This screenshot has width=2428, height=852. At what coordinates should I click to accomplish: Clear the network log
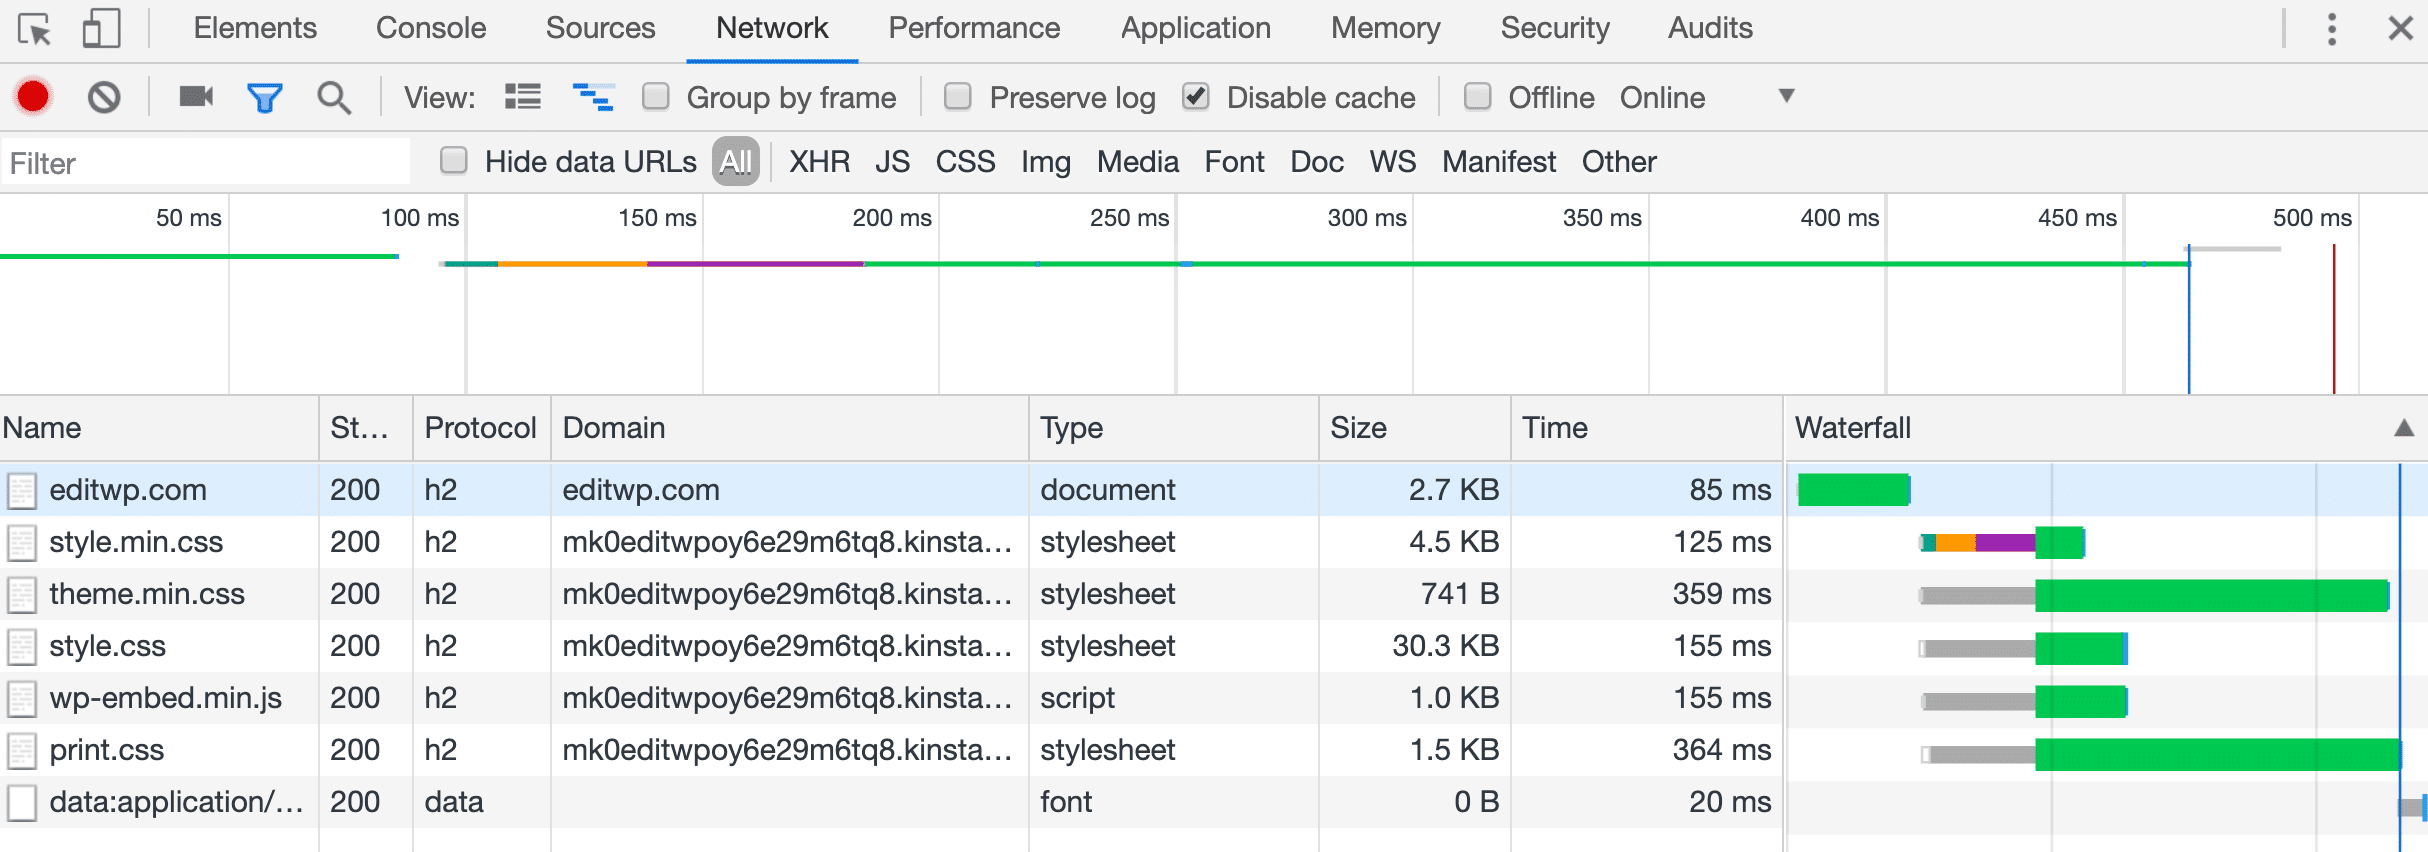104,97
